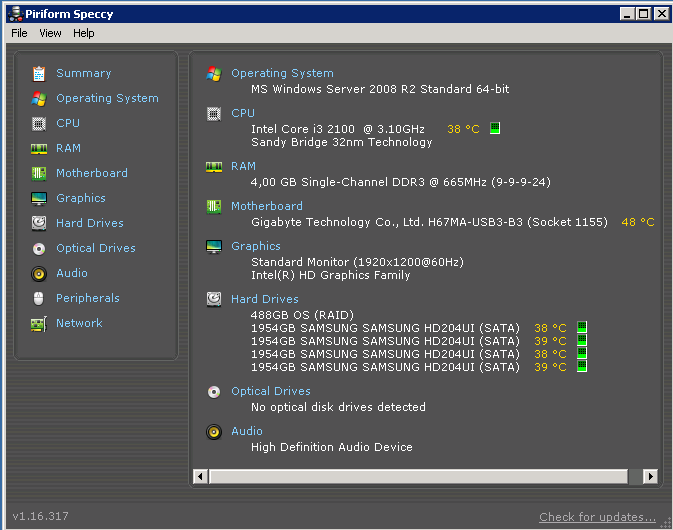Open the Help menu

(84, 33)
